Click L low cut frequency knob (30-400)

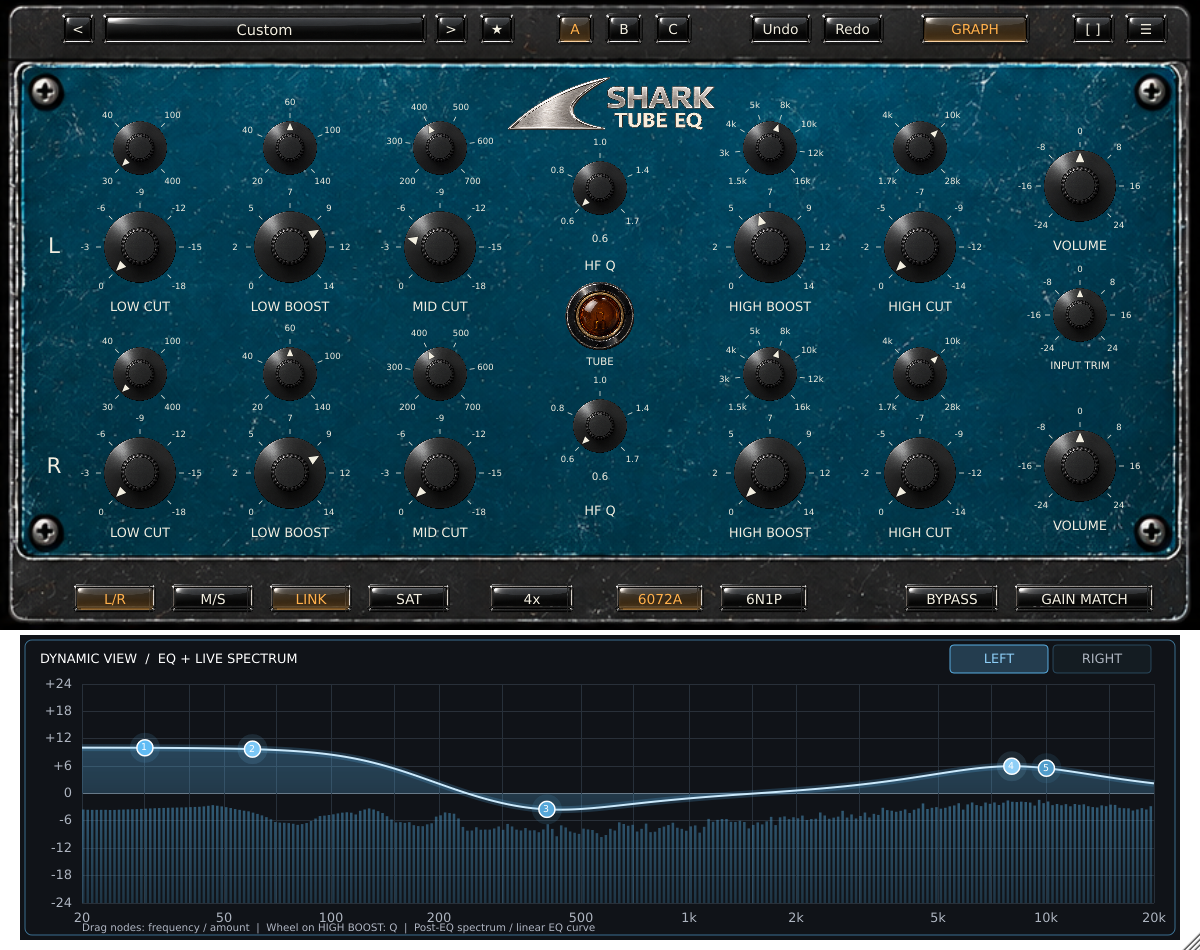click(x=140, y=148)
